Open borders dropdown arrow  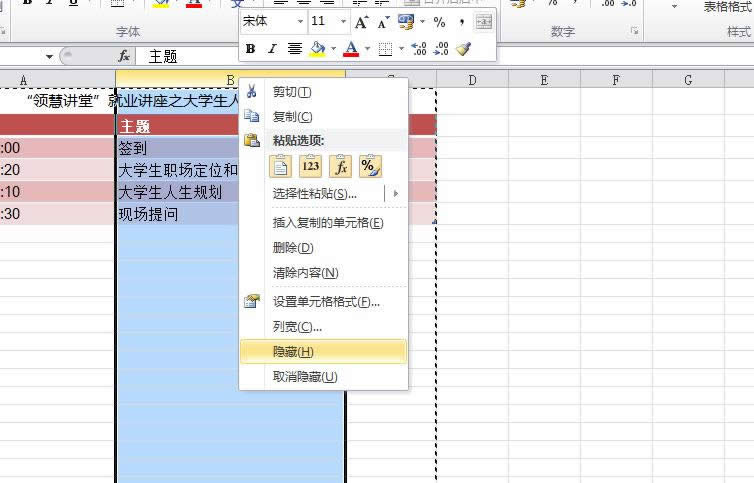[401, 49]
